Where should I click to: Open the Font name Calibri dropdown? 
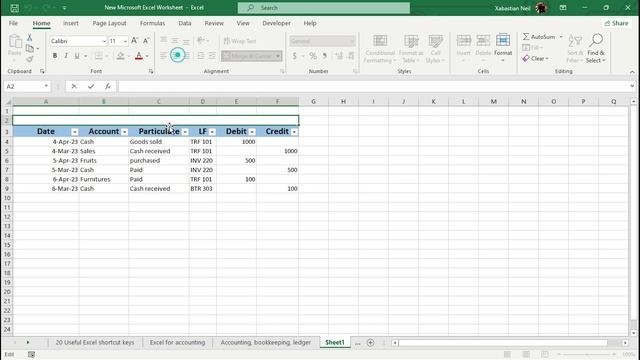[104, 41]
